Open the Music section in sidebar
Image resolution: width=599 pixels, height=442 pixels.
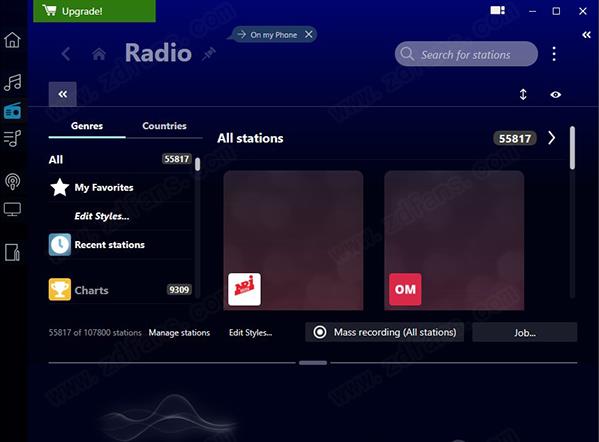tap(12, 82)
